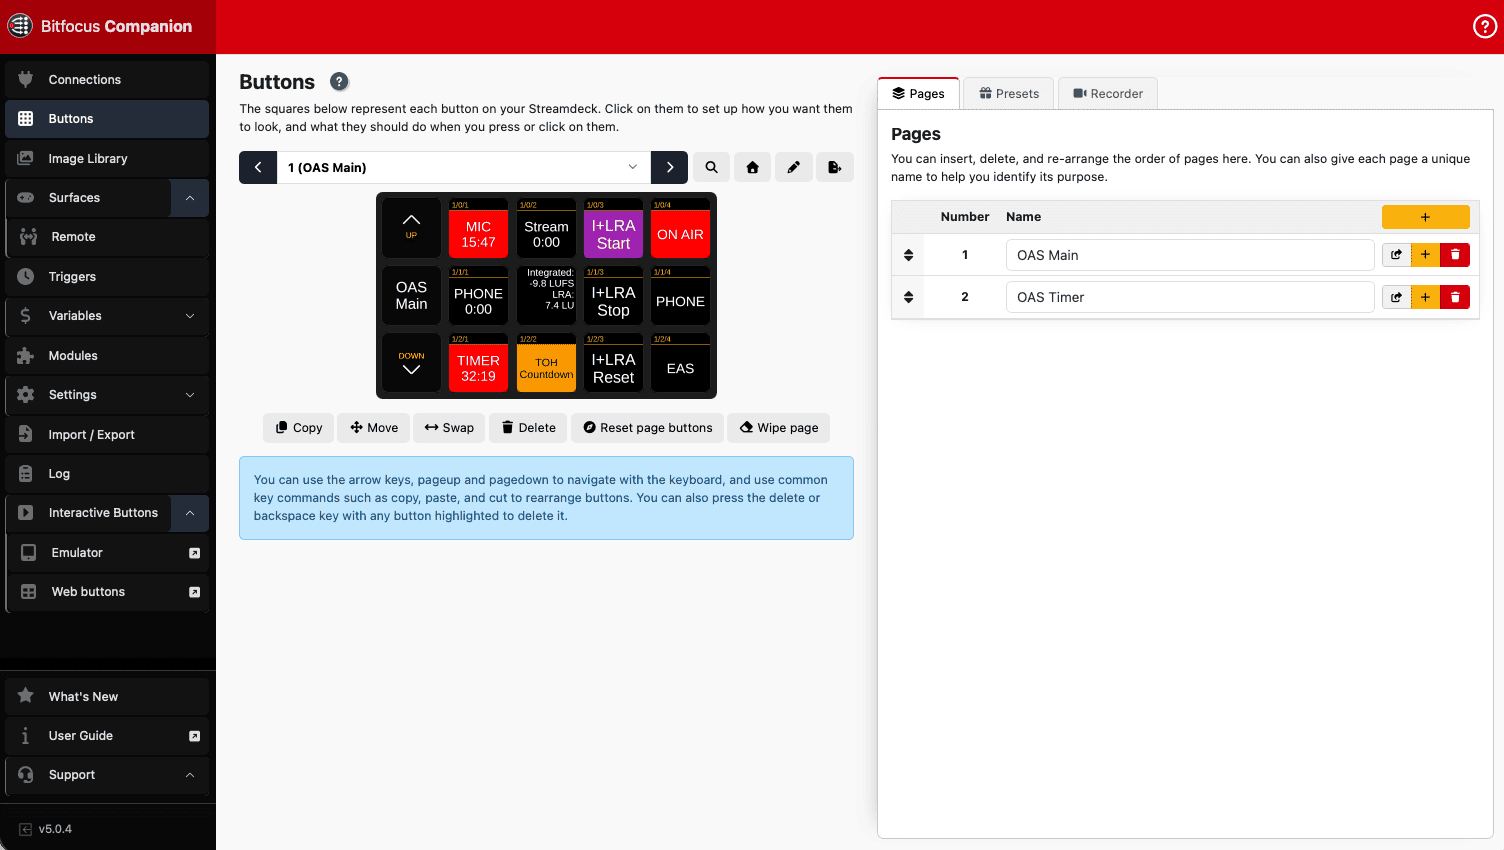Collapse the Surfaces sidebar group

[x=190, y=198]
